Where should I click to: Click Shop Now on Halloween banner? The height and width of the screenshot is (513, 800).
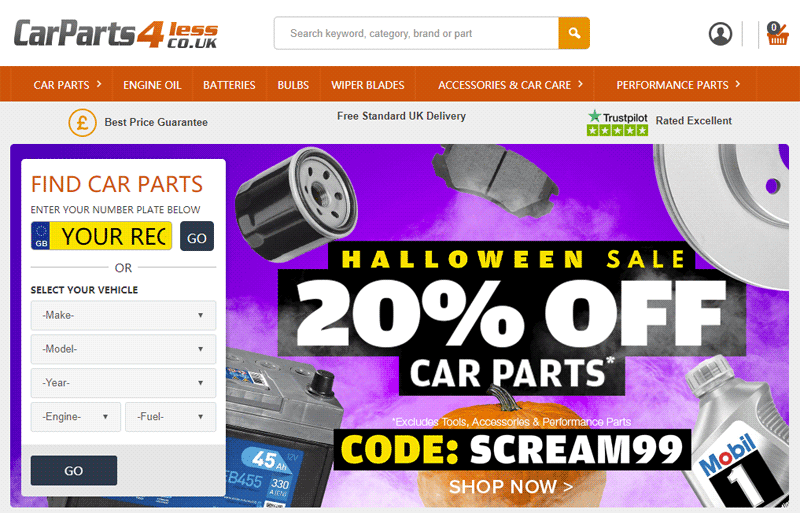(x=511, y=487)
